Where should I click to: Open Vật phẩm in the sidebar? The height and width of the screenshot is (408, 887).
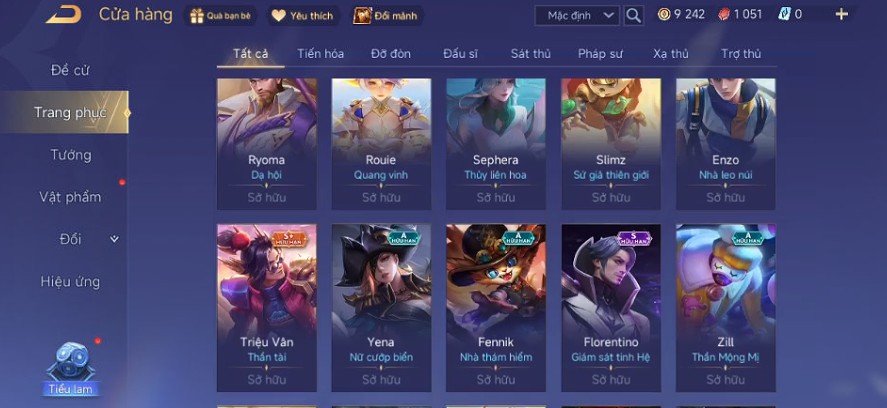tap(70, 197)
